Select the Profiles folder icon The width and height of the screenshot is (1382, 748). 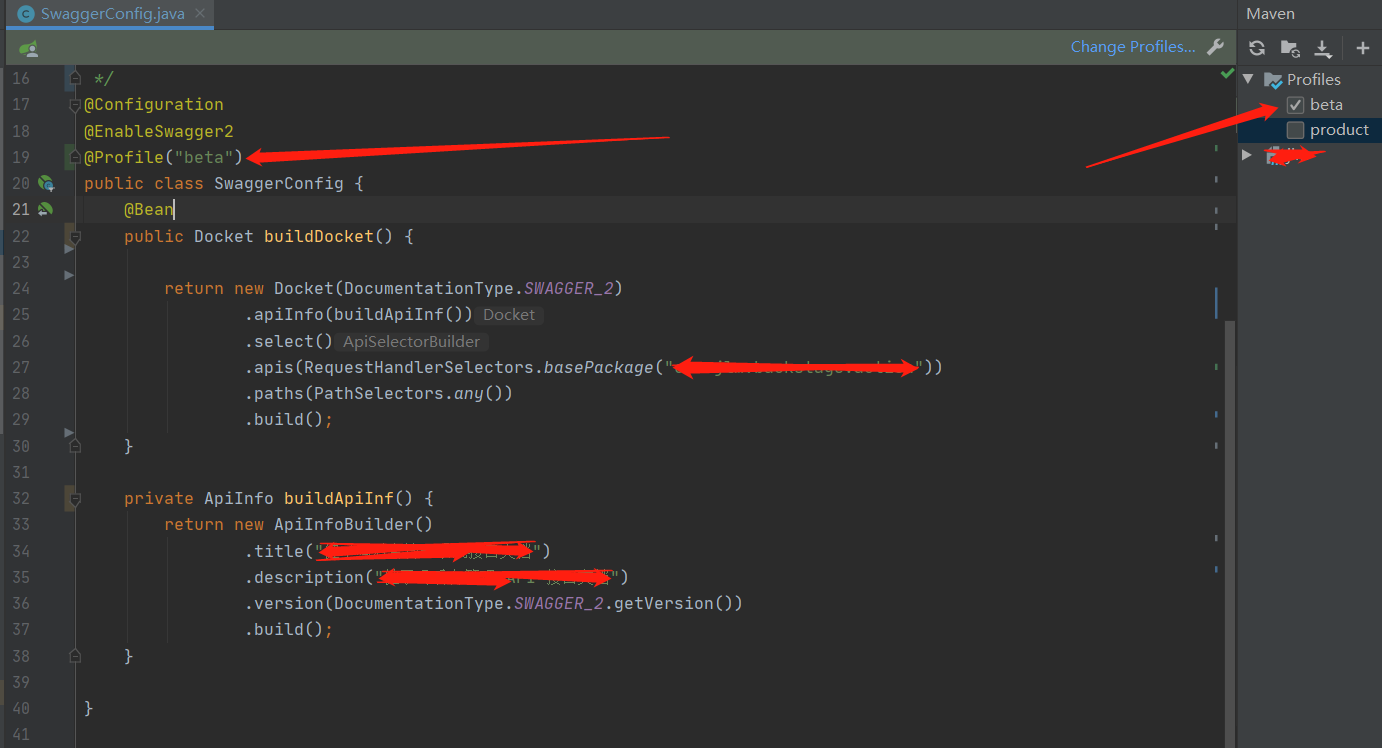[1273, 80]
